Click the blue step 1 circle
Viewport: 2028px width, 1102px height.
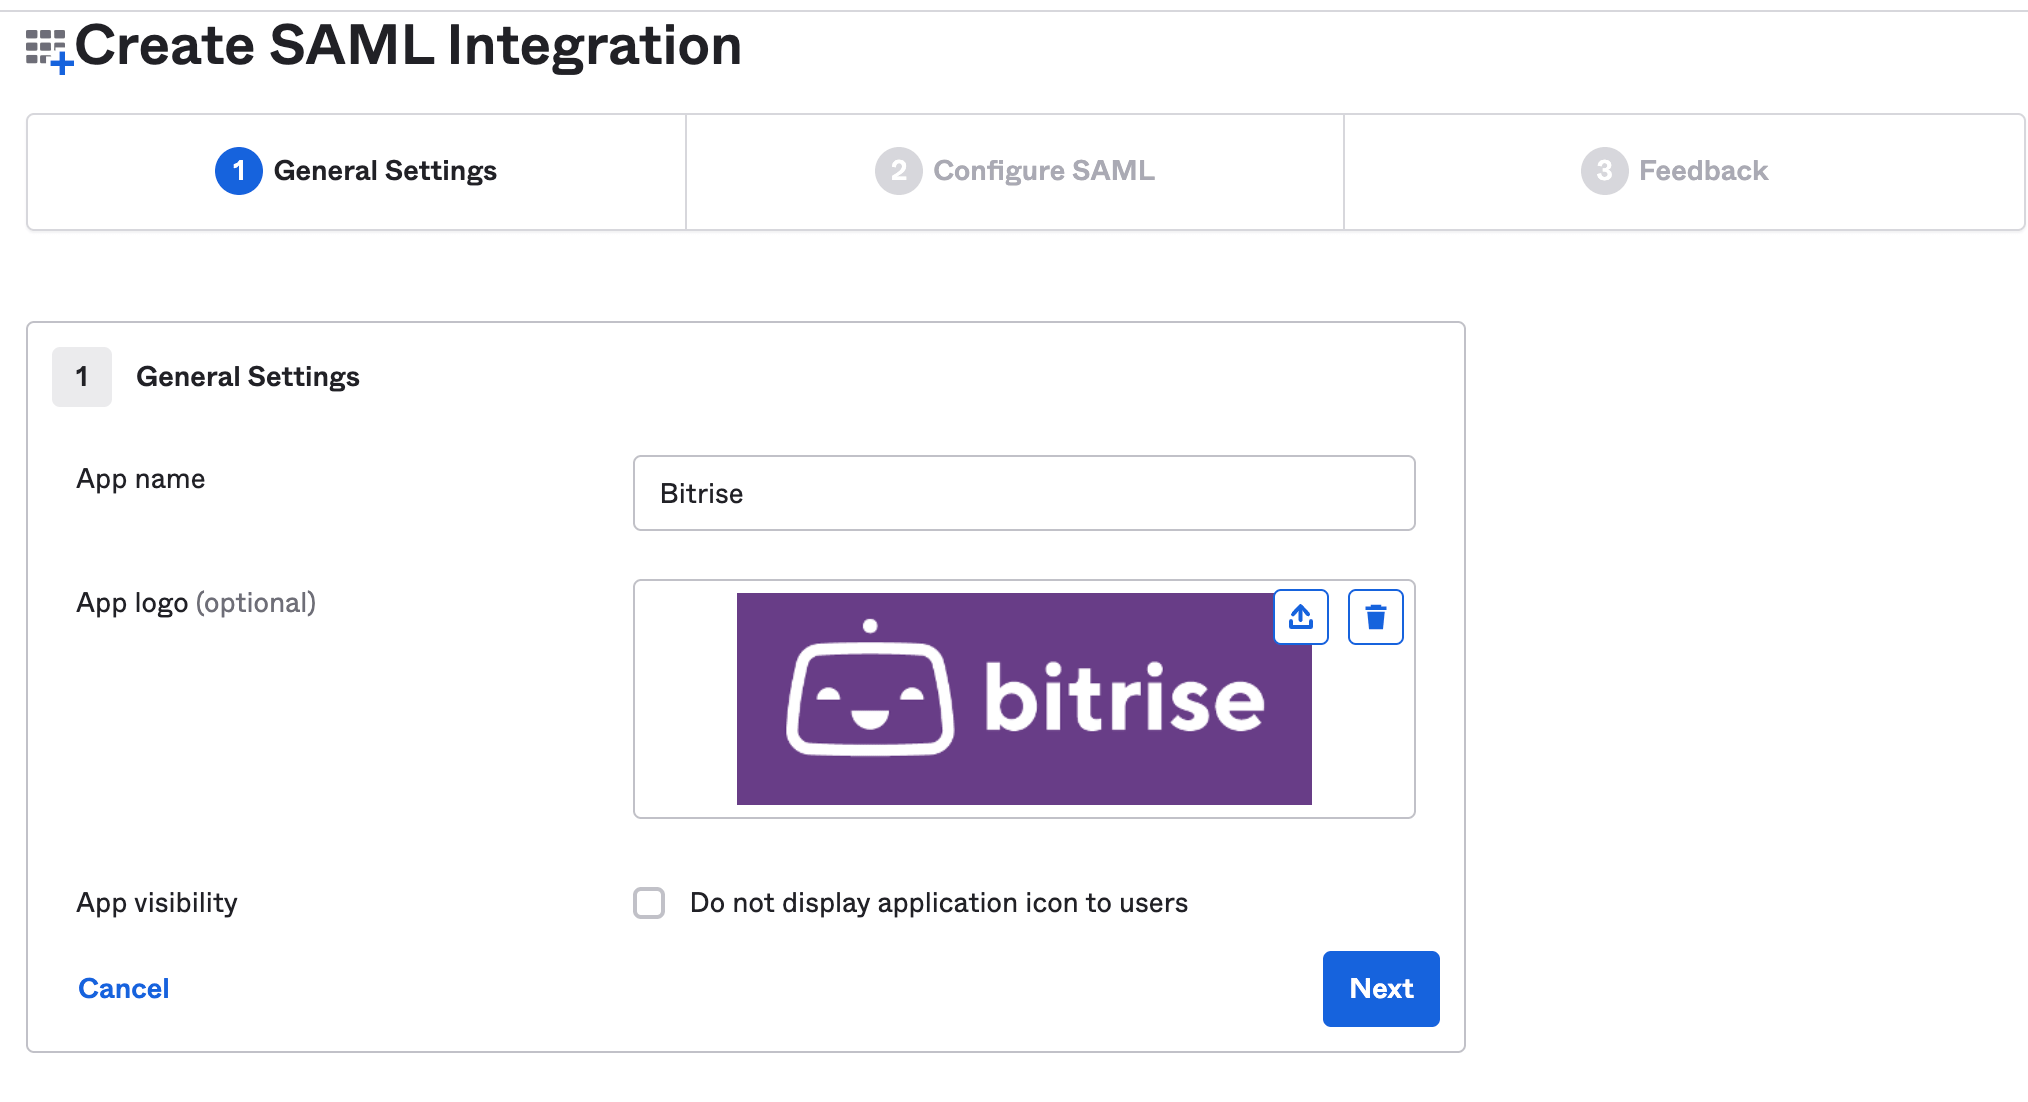[238, 171]
